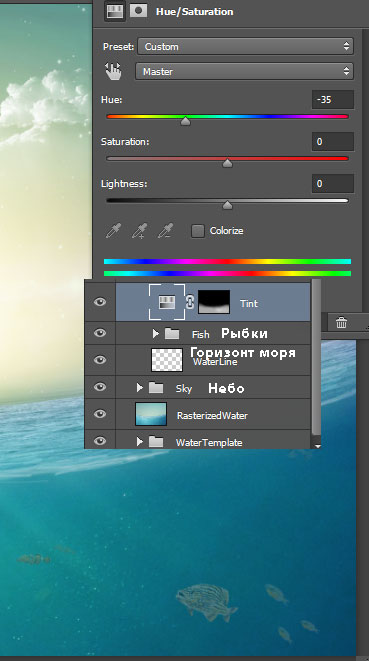Click the Hue value field showing -35
The height and width of the screenshot is (661, 369).
pyautogui.click(x=333, y=99)
